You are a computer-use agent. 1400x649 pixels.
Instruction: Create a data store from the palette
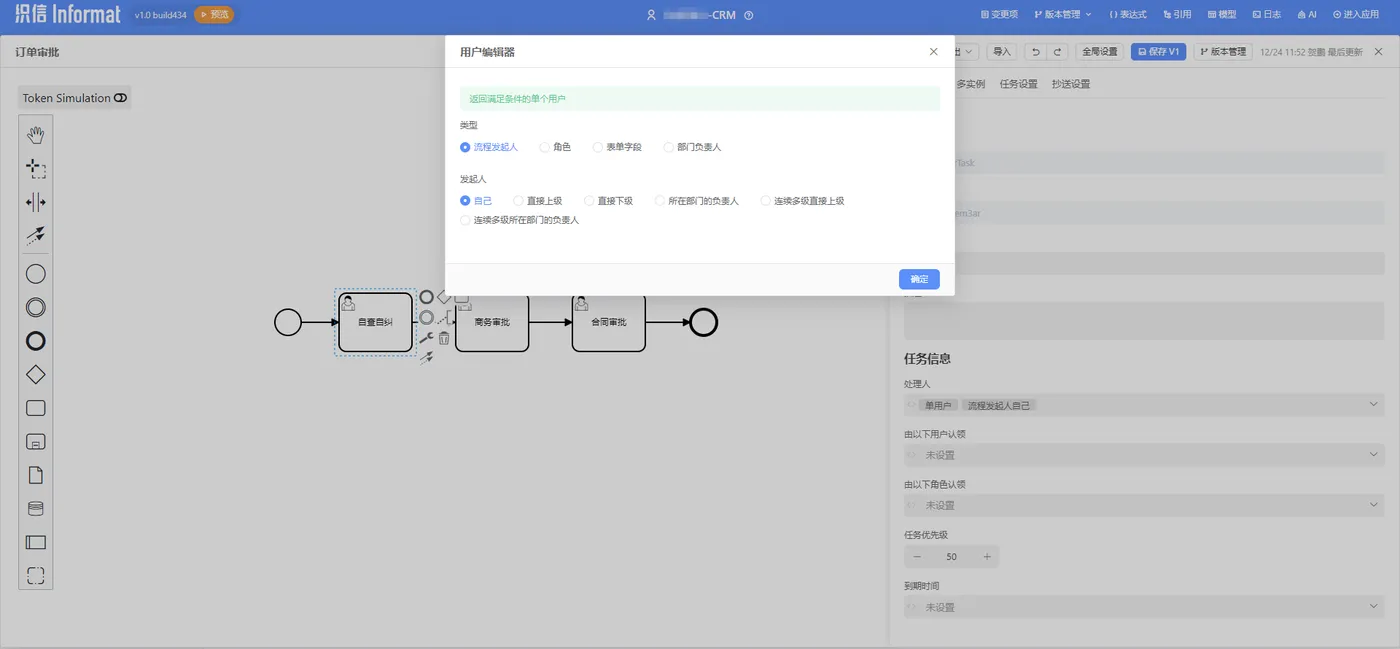point(36,509)
